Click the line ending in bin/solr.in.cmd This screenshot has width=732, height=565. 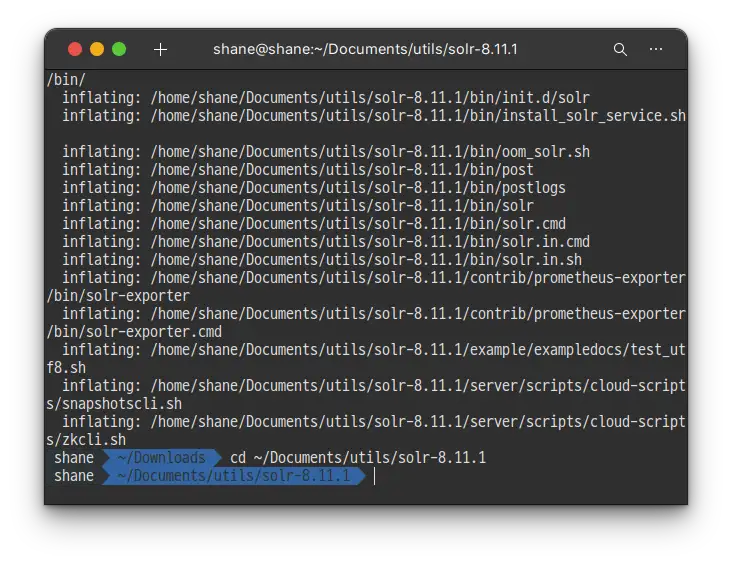326,241
